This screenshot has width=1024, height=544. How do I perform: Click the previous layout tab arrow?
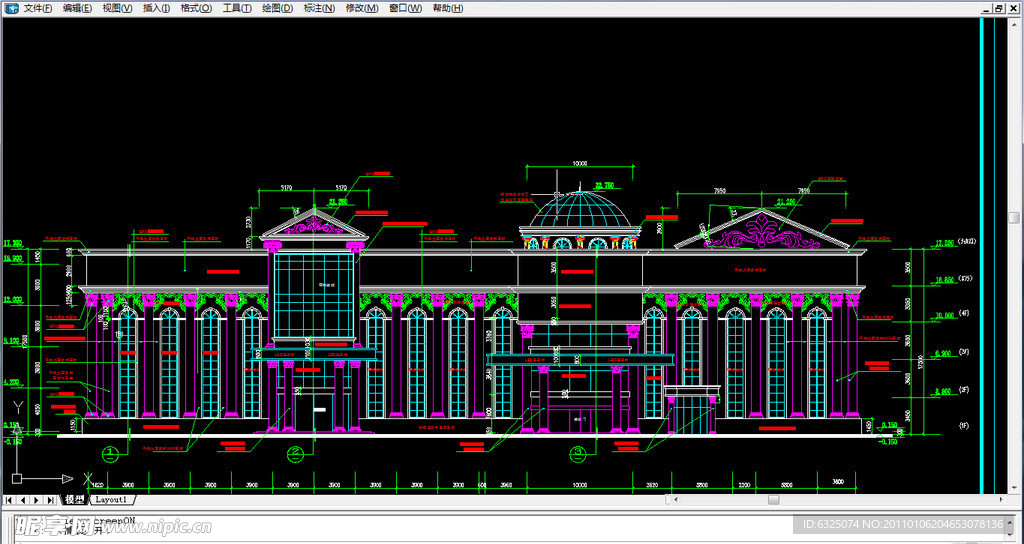click(x=23, y=499)
